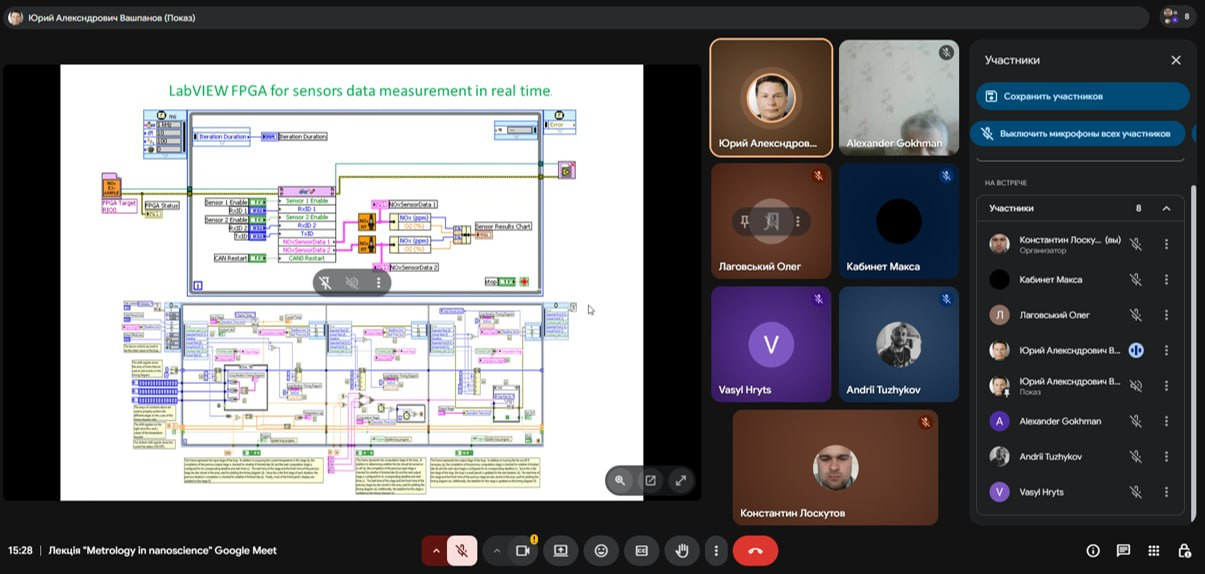Pin Лаговський Олег tile
The width and height of the screenshot is (1205, 574).
click(x=744, y=221)
